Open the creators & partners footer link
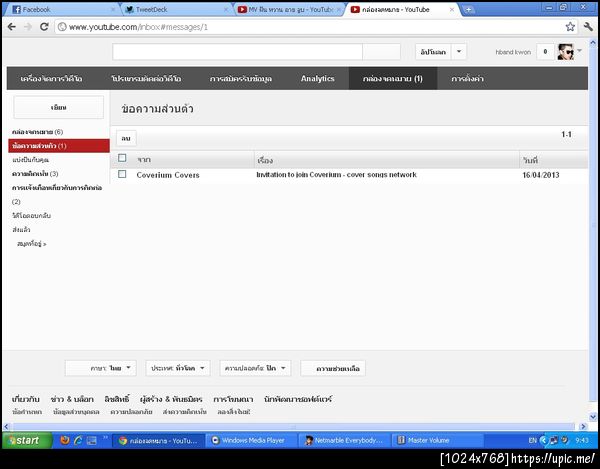The height and width of the screenshot is (469, 600). pos(171,399)
